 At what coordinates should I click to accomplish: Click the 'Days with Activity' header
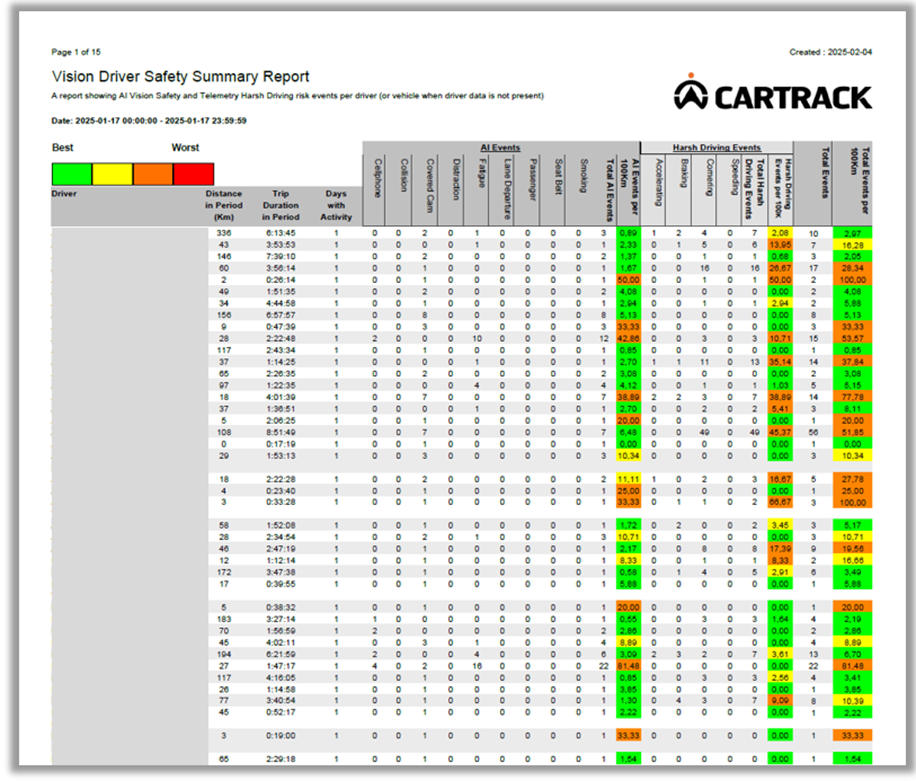click(x=336, y=205)
